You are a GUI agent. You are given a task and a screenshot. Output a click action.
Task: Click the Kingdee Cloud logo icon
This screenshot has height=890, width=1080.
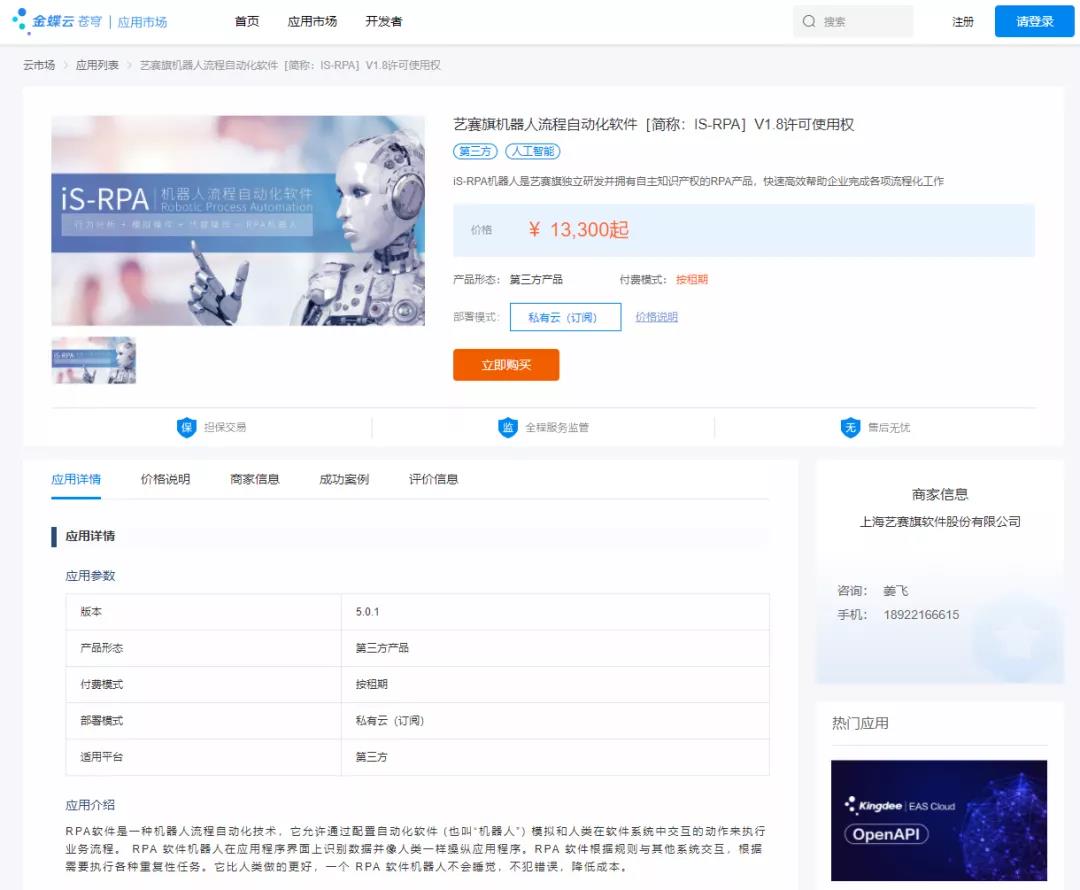[20, 21]
